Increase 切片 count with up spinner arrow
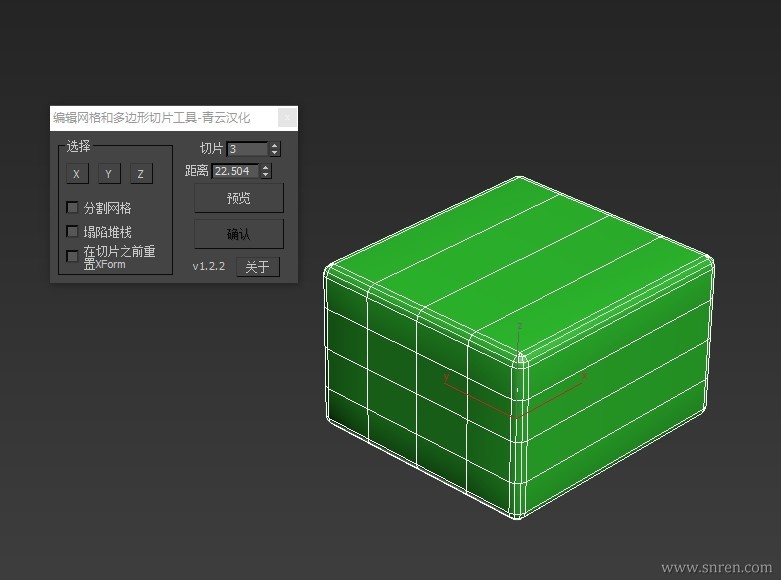Viewport: 781px width, 580px height. 275,146
